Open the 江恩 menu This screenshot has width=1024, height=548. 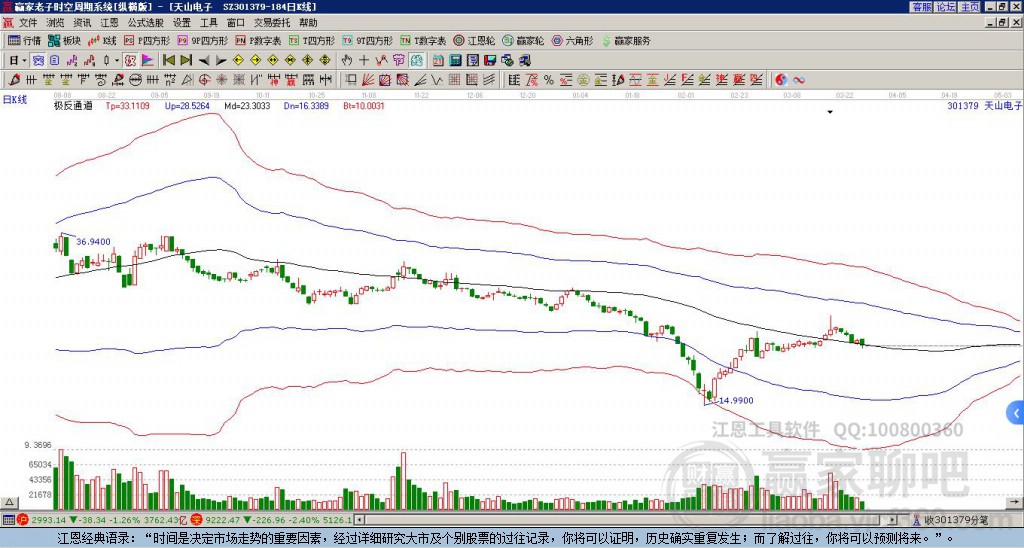[109, 23]
